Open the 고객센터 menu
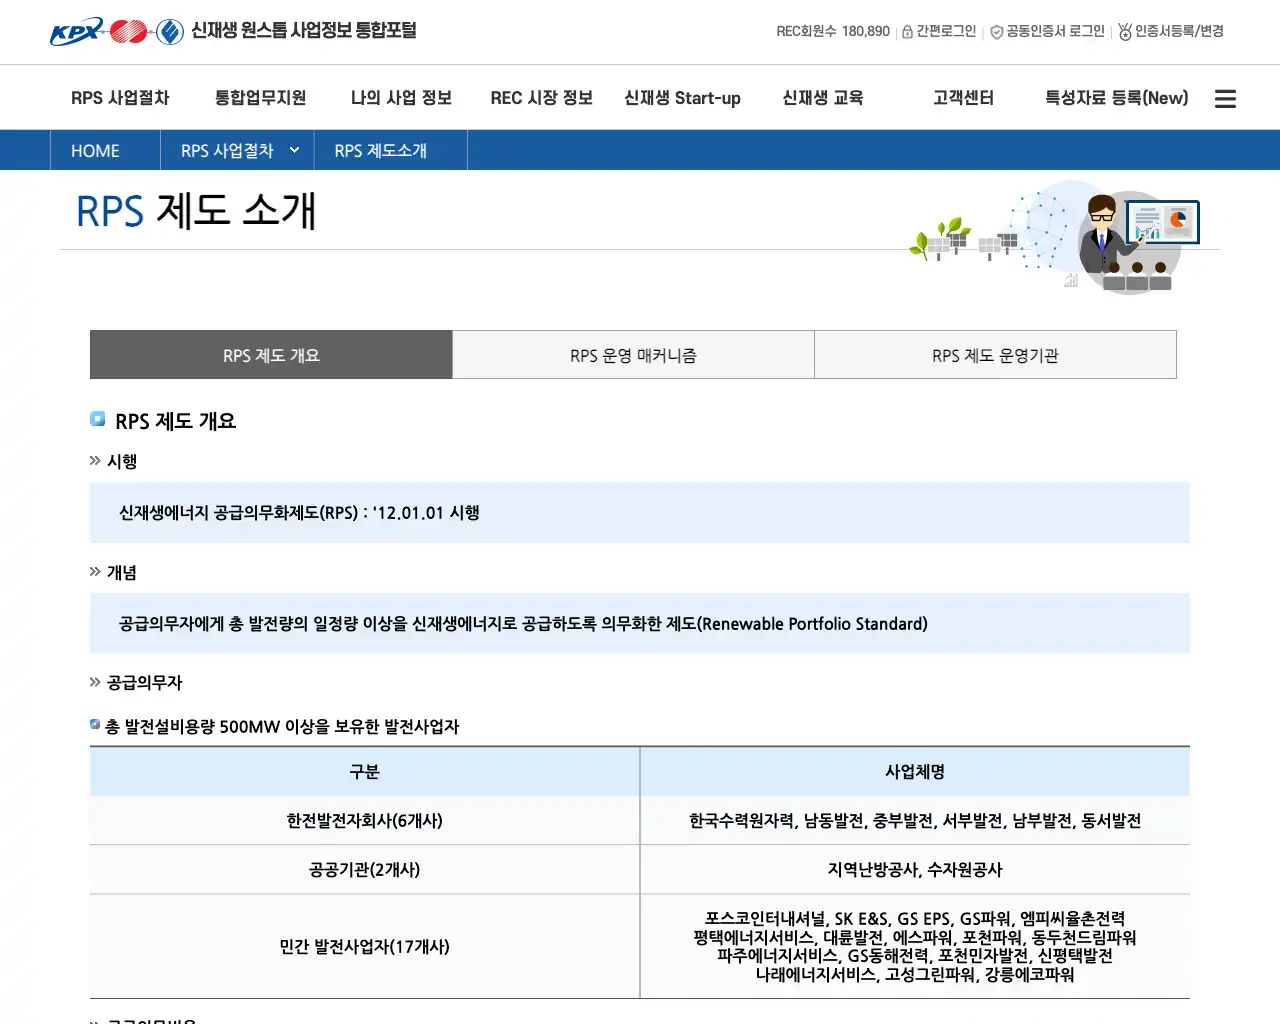Image resolution: width=1280 pixels, height=1024 pixels. coord(963,98)
